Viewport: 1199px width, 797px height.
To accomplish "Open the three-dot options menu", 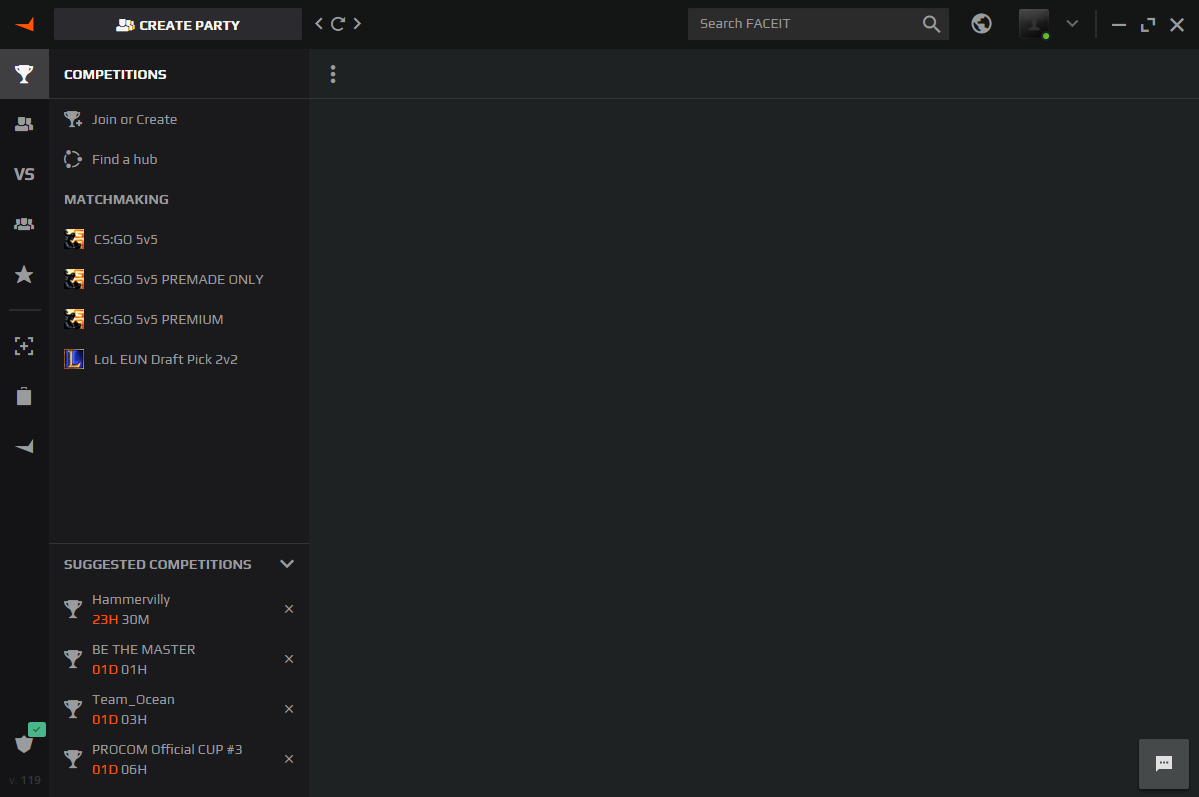I will click(x=333, y=74).
